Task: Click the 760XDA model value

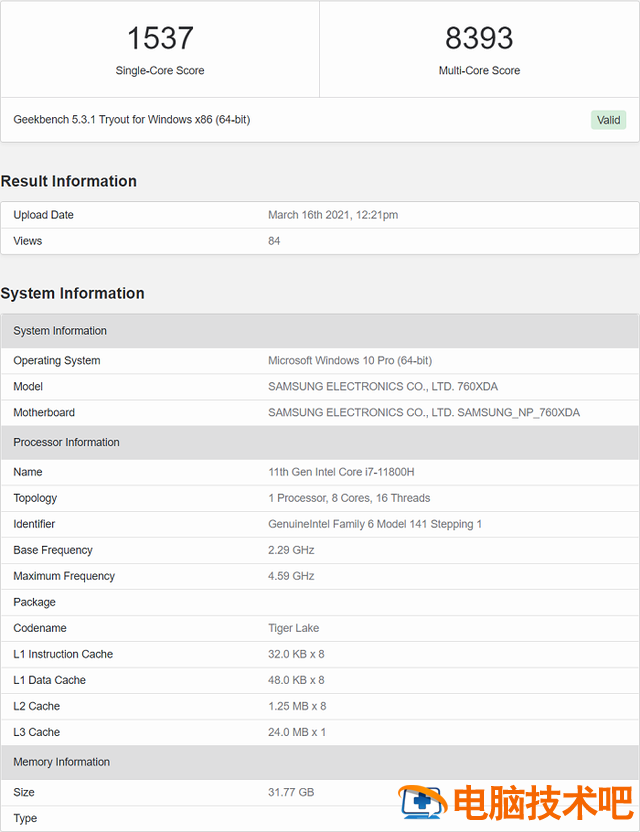Action: 383,387
